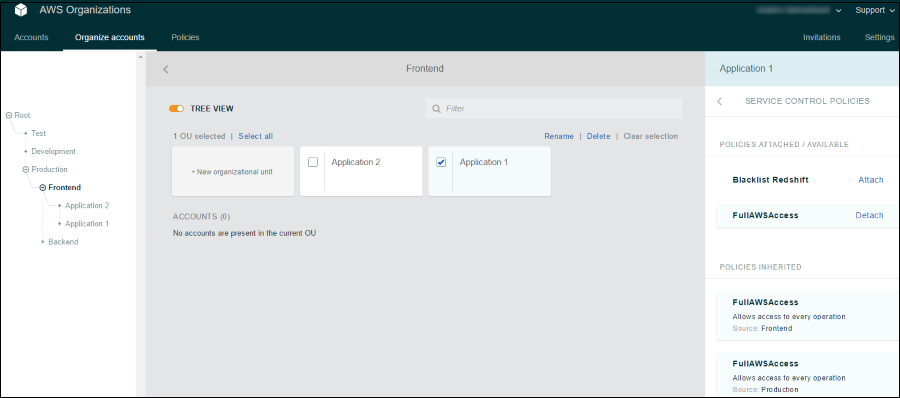The width and height of the screenshot is (900, 398).
Task: Click back arrow beside Service Control Policies
Action: 720,101
